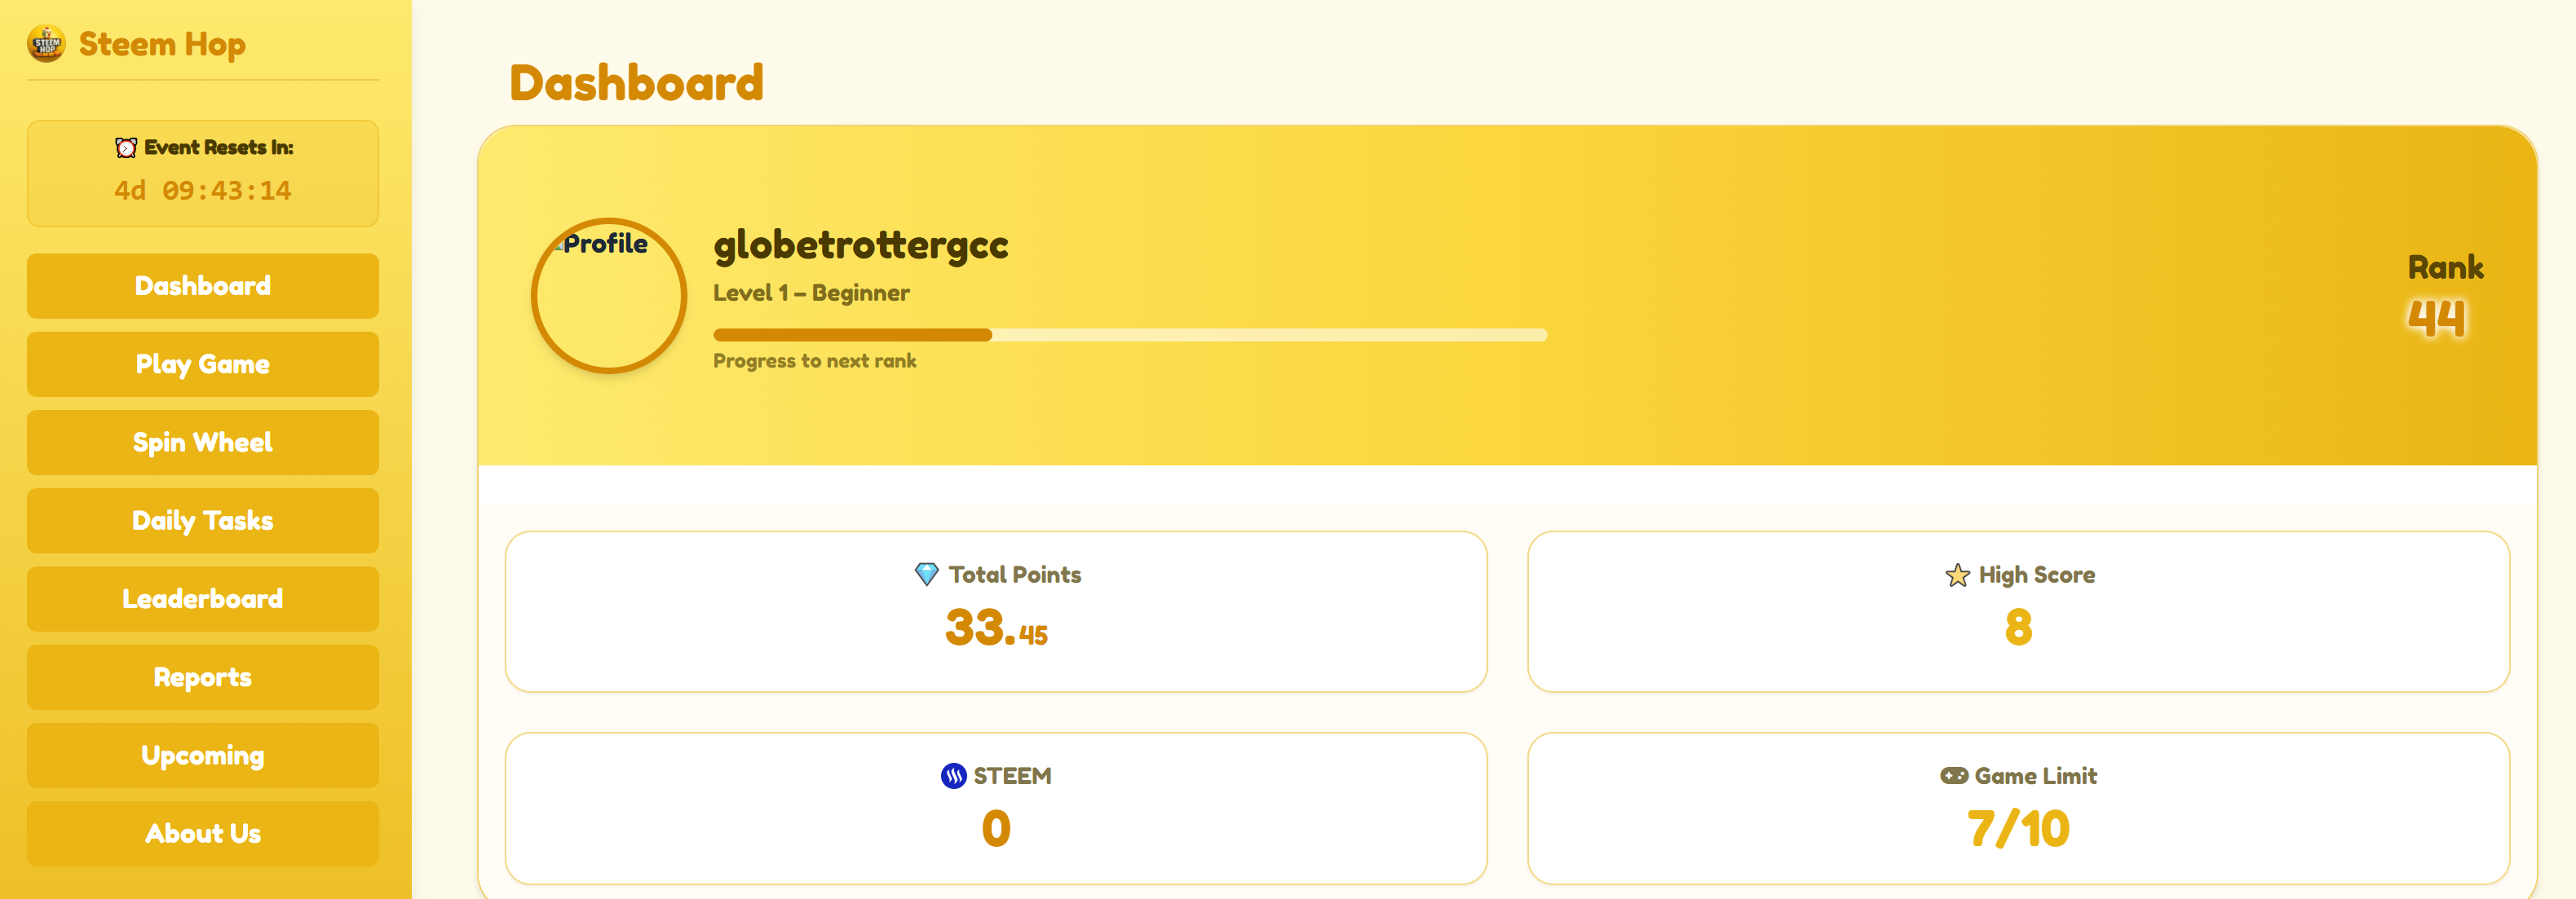Click the diamond icon beside Total Points
2576x899 pixels.
pyautogui.click(x=926, y=574)
